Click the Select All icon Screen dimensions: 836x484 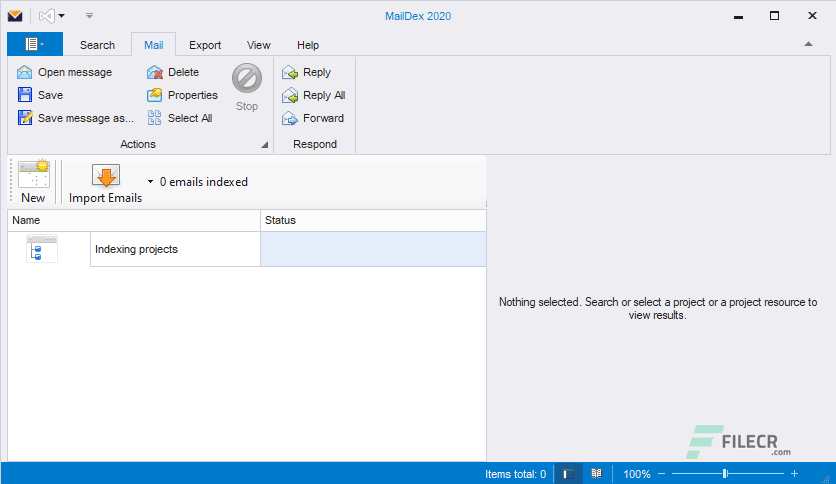click(x=155, y=118)
